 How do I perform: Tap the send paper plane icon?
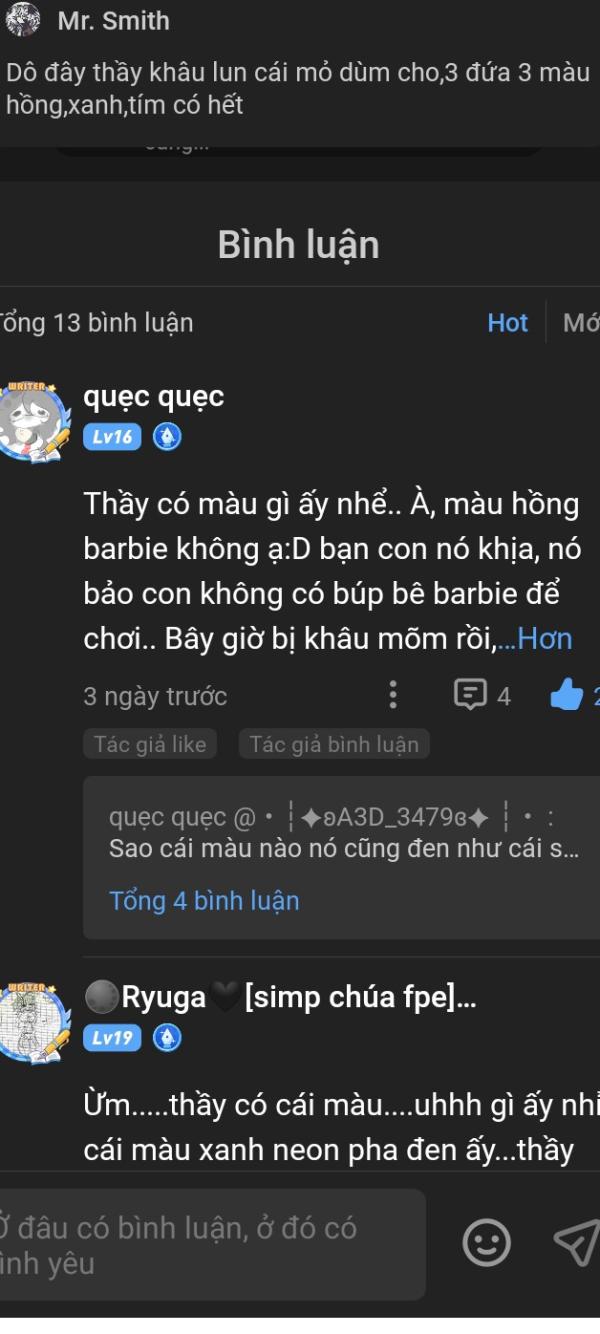[577, 1242]
